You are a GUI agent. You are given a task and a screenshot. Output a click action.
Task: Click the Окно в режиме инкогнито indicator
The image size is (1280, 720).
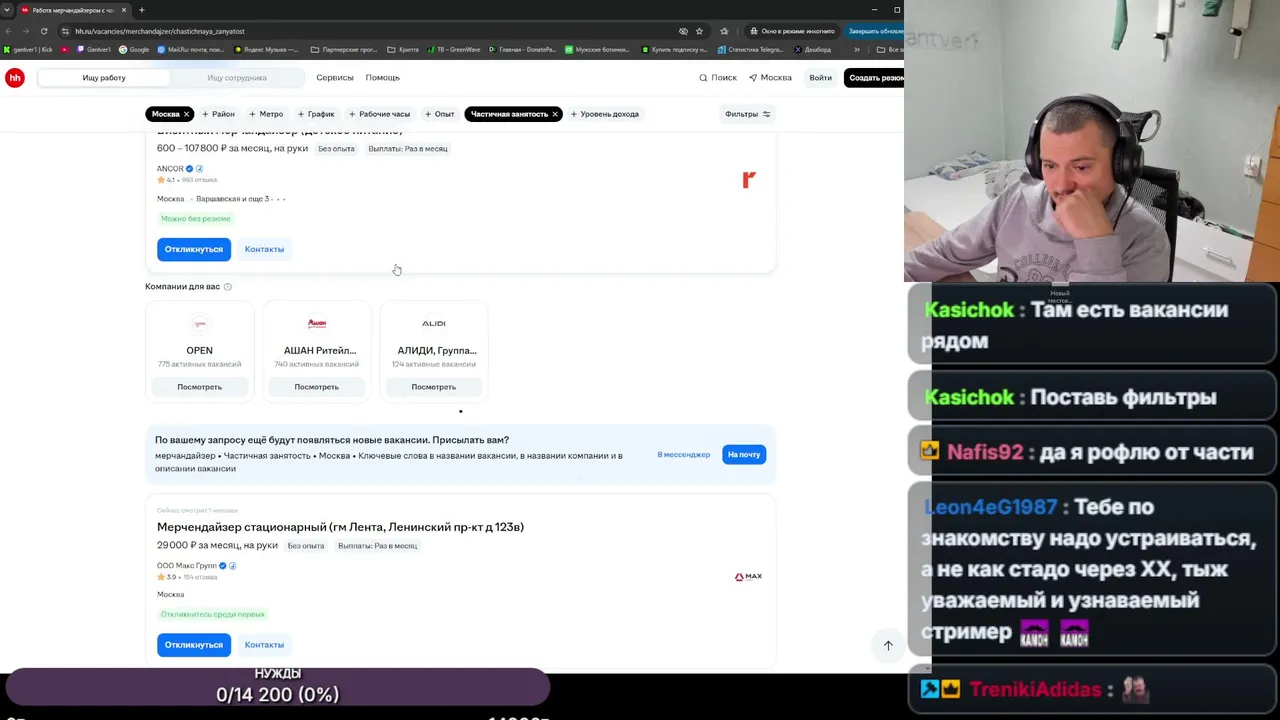[791, 31]
